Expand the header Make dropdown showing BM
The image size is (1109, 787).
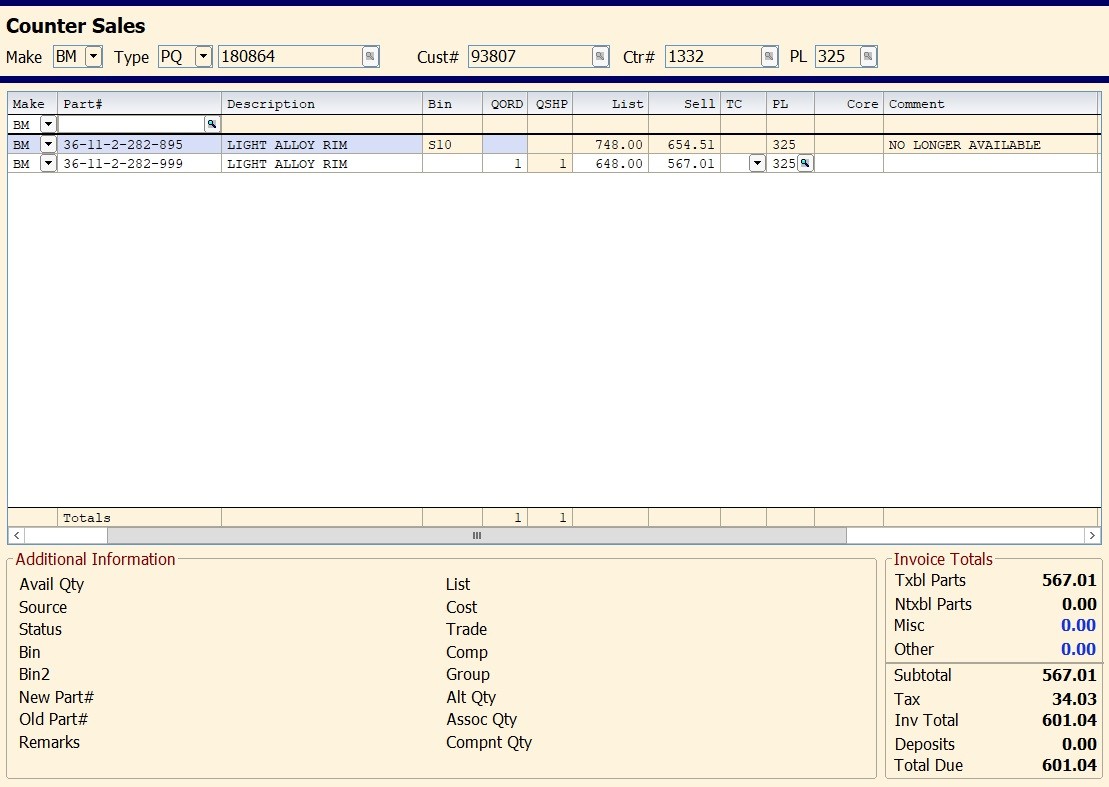[94, 57]
